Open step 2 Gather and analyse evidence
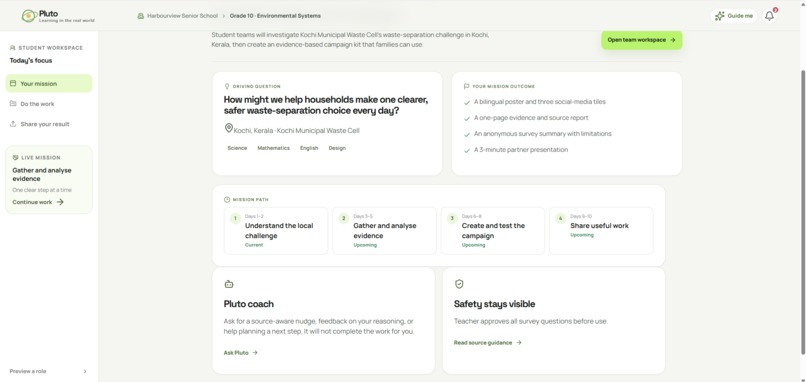This screenshot has height=382, width=806. (x=384, y=231)
